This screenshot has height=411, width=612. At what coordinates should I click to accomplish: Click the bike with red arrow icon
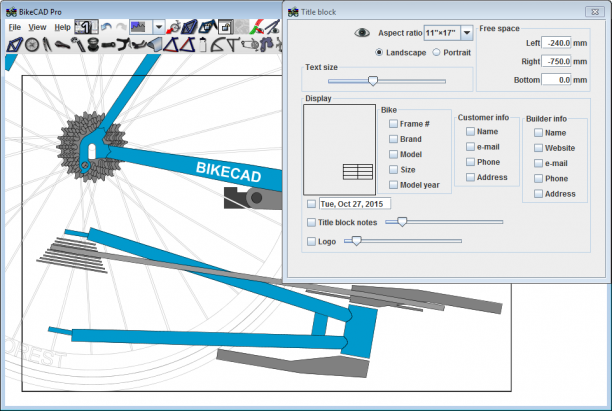pos(173,27)
